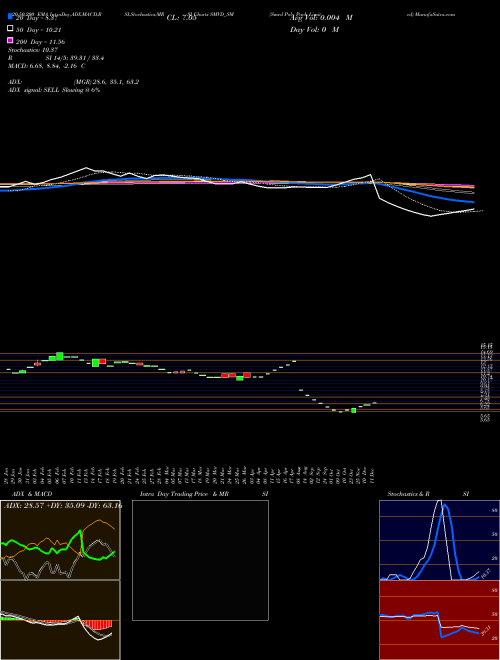Screen dimensions: 500x660
Task: Click the '(MGR) 28.6, 35.1, 63.2' ADX values
Action: pos(106,82)
